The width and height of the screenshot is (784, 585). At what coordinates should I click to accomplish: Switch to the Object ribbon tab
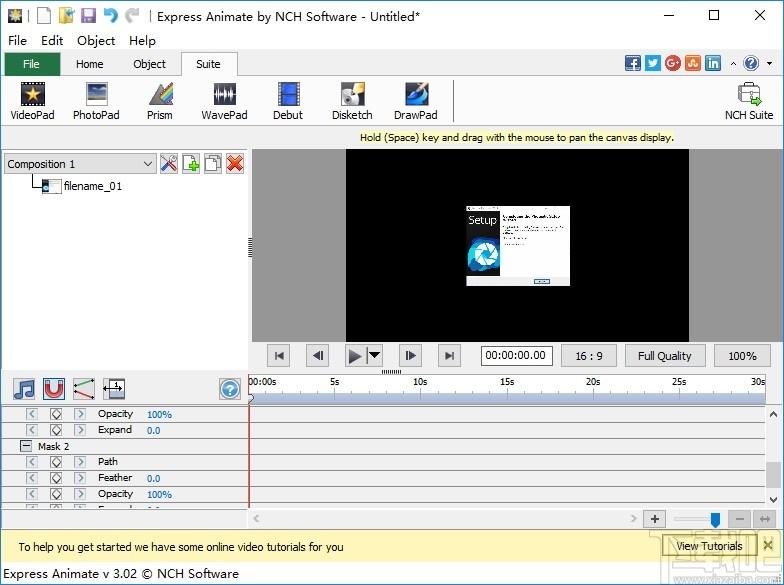(x=150, y=64)
